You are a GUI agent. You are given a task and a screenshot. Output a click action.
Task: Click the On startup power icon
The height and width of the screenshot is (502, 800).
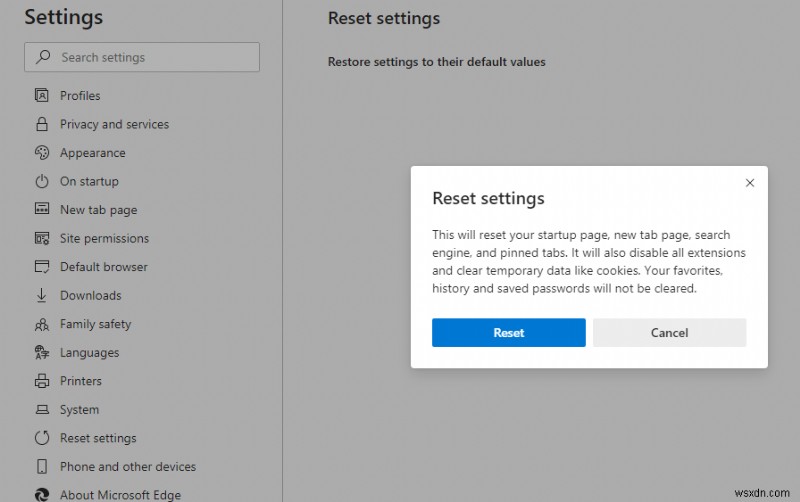pyautogui.click(x=42, y=181)
